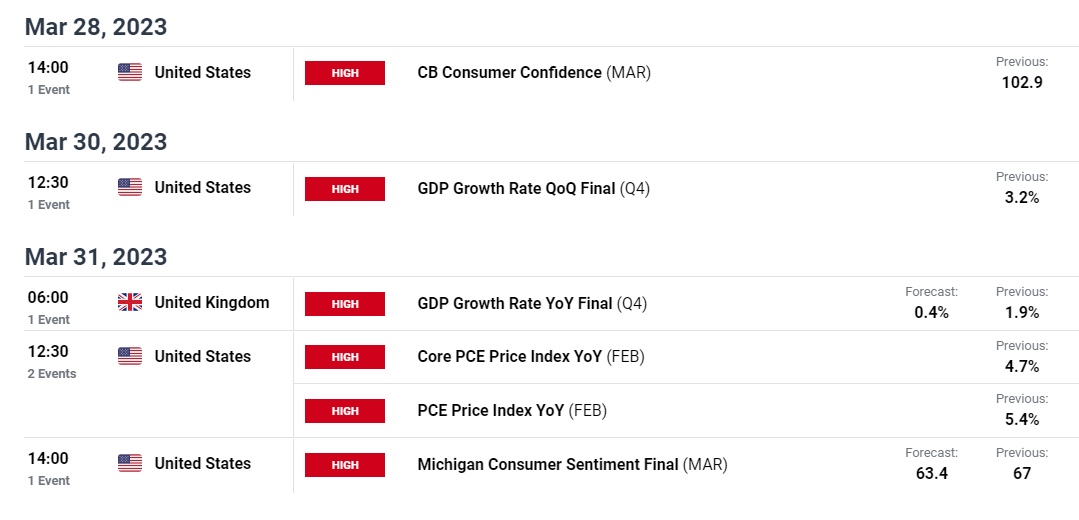
Task: Click the US flag beside Michigan Consumer Sentiment
Action: click(129, 463)
